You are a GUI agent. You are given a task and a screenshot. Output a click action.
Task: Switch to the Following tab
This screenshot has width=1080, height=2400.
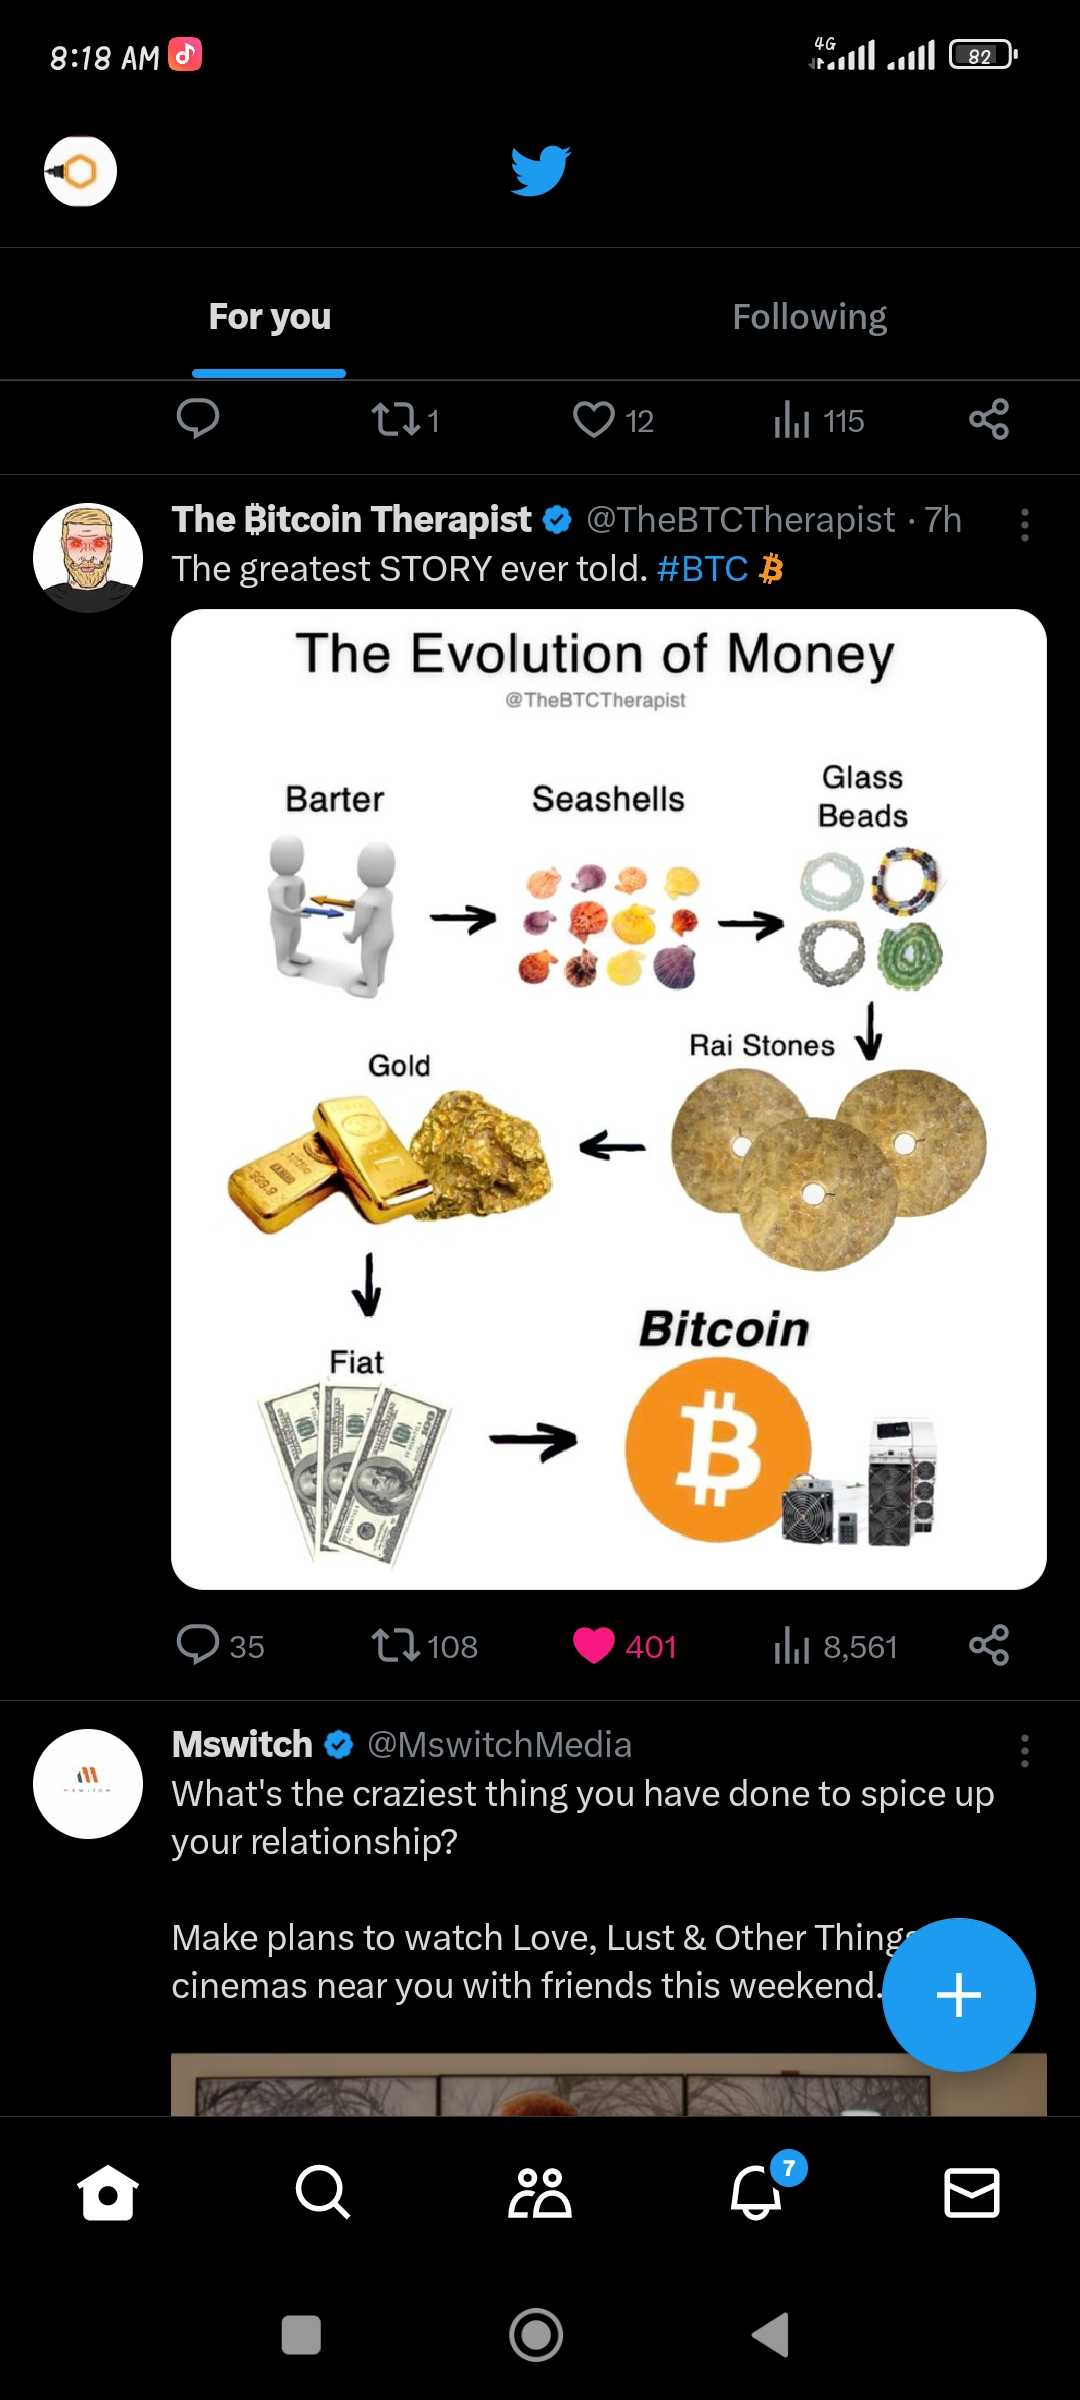(x=809, y=317)
